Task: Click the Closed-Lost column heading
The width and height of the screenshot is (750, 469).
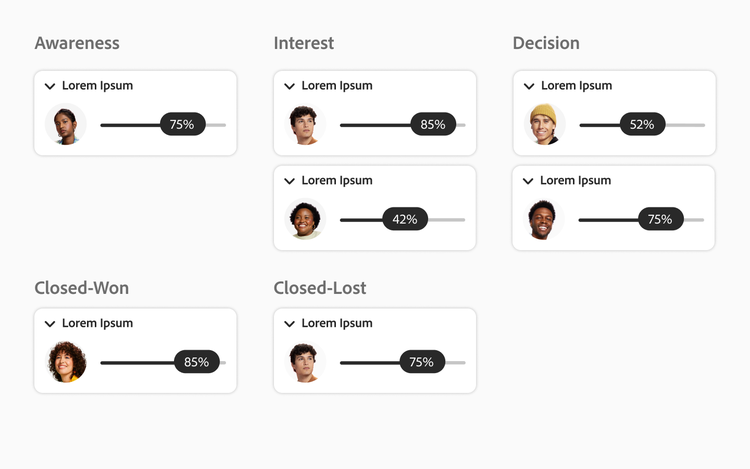Action: (320, 288)
